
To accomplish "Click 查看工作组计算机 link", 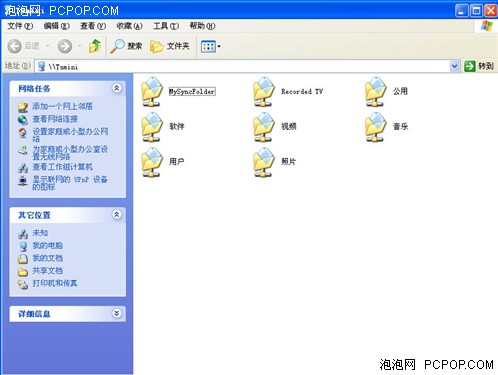I will [x=62, y=167].
